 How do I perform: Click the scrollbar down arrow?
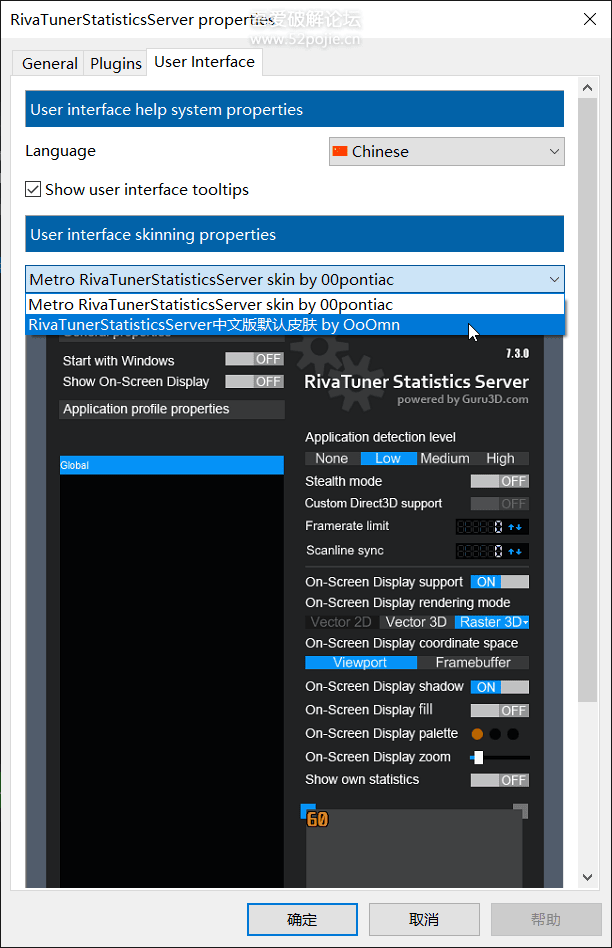(x=587, y=877)
